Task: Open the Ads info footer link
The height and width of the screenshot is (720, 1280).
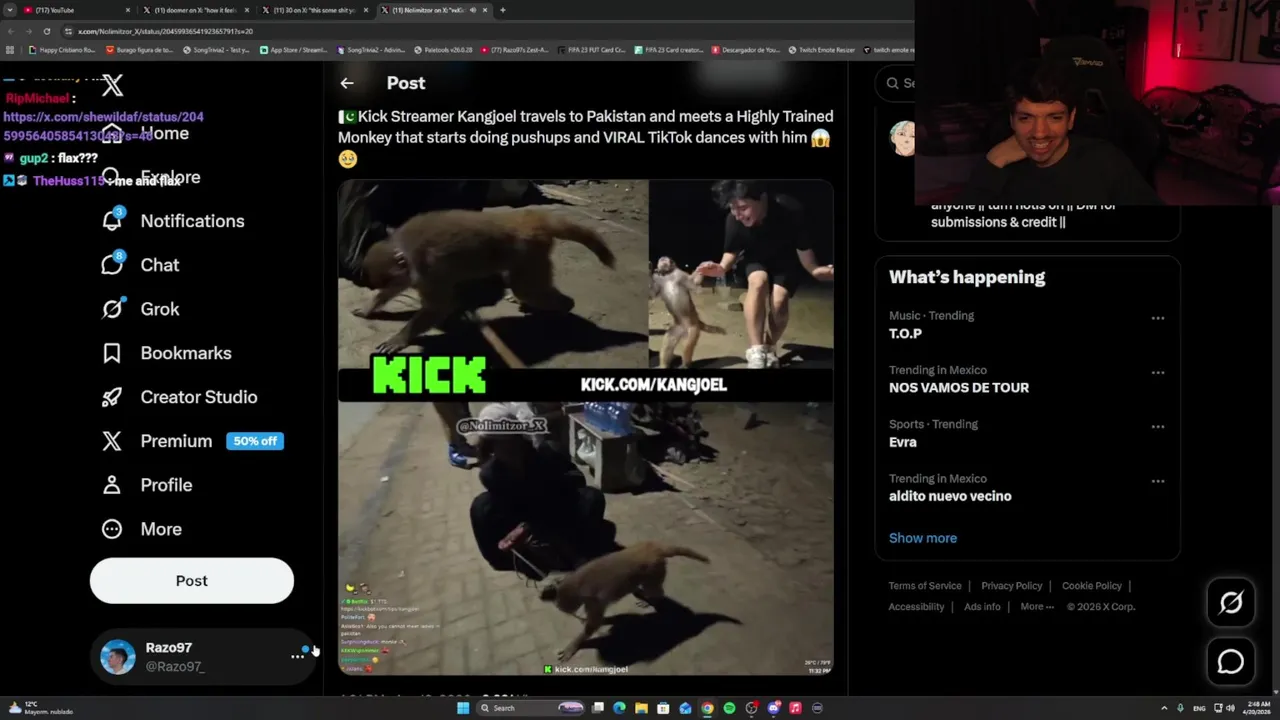Action: [x=982, y=607]
